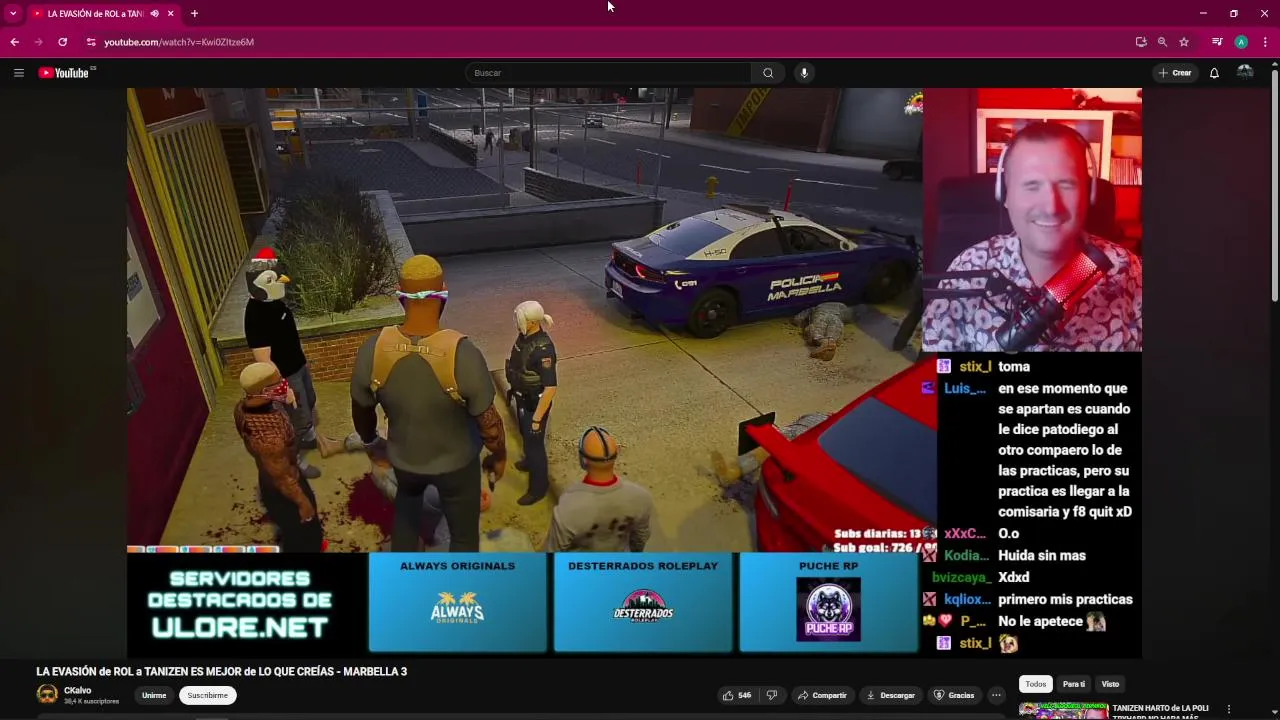1280x720 pixels.
Task: Select the Todos filter chip
Action: pyautogui.click(x=1035, y=684)
